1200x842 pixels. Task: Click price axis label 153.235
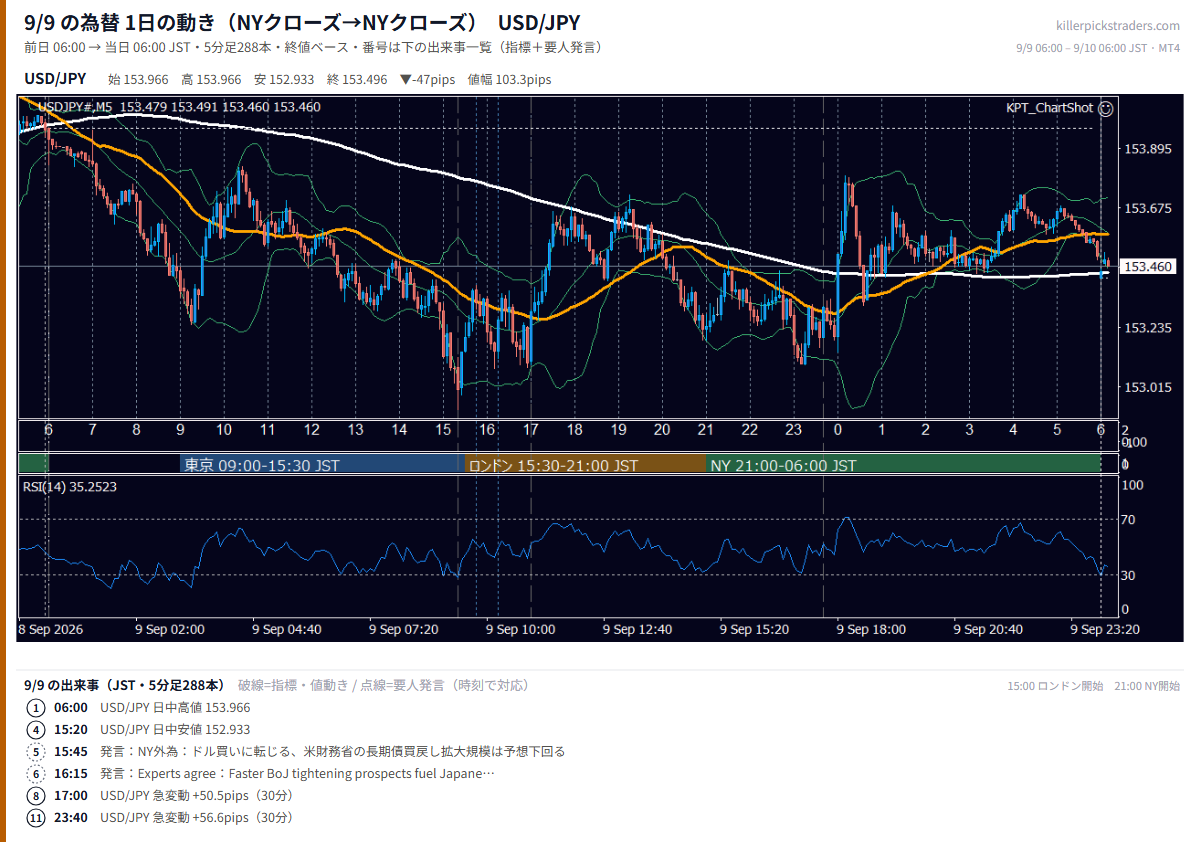(1147, 327)
